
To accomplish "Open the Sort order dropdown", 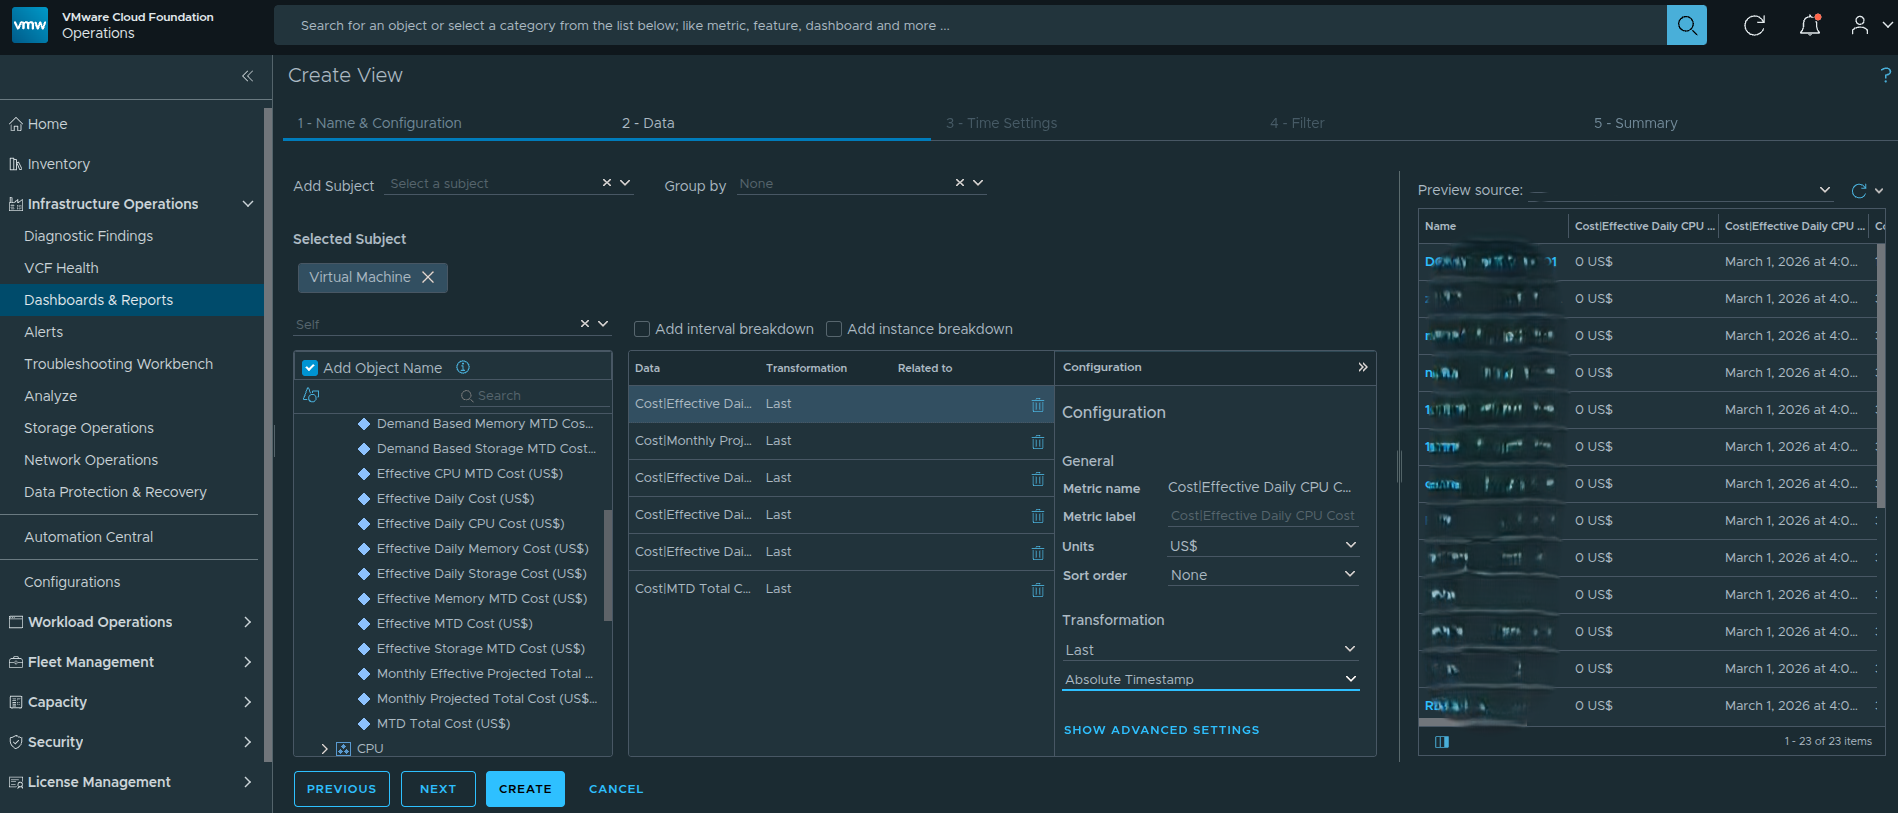I will click(1262, 575).
